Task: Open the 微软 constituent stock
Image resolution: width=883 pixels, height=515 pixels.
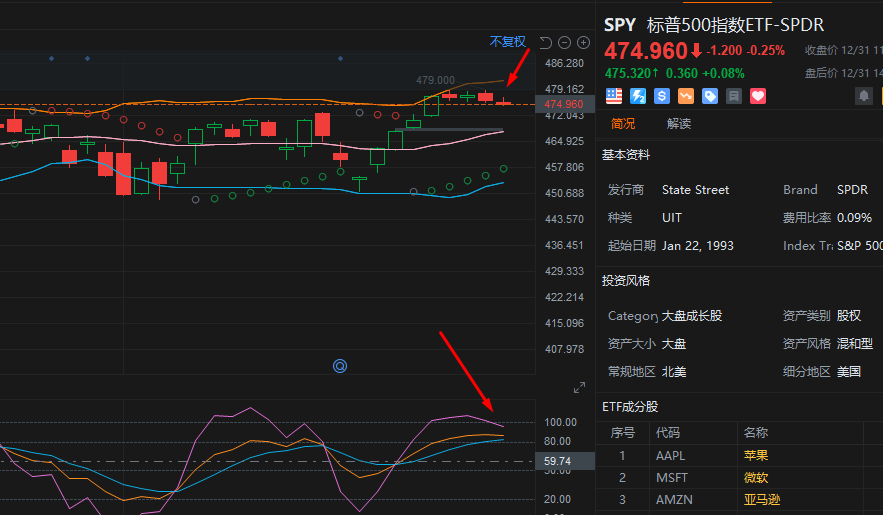Action: coord(756,478)
